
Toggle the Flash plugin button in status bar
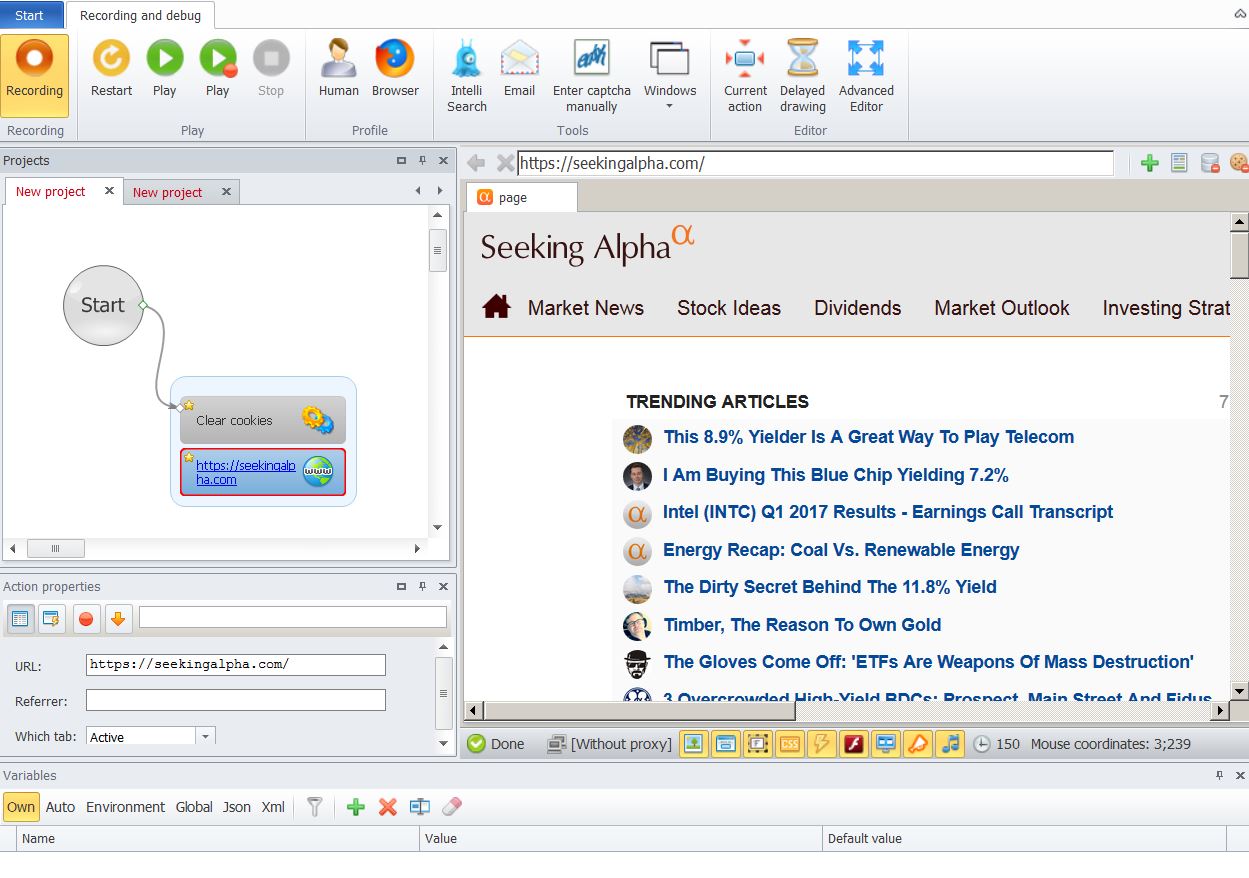(x=853, y=744)
